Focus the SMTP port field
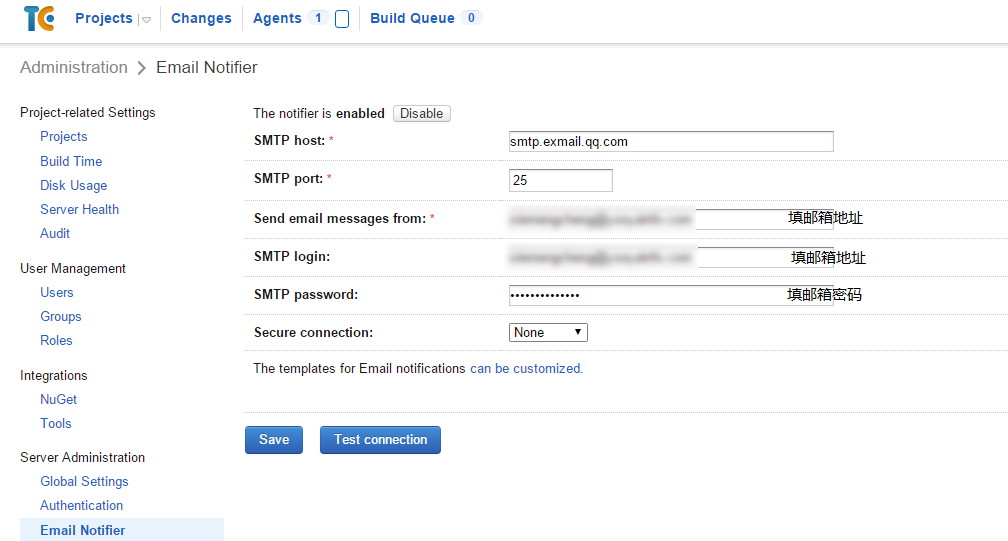 (x=560, y=181)
